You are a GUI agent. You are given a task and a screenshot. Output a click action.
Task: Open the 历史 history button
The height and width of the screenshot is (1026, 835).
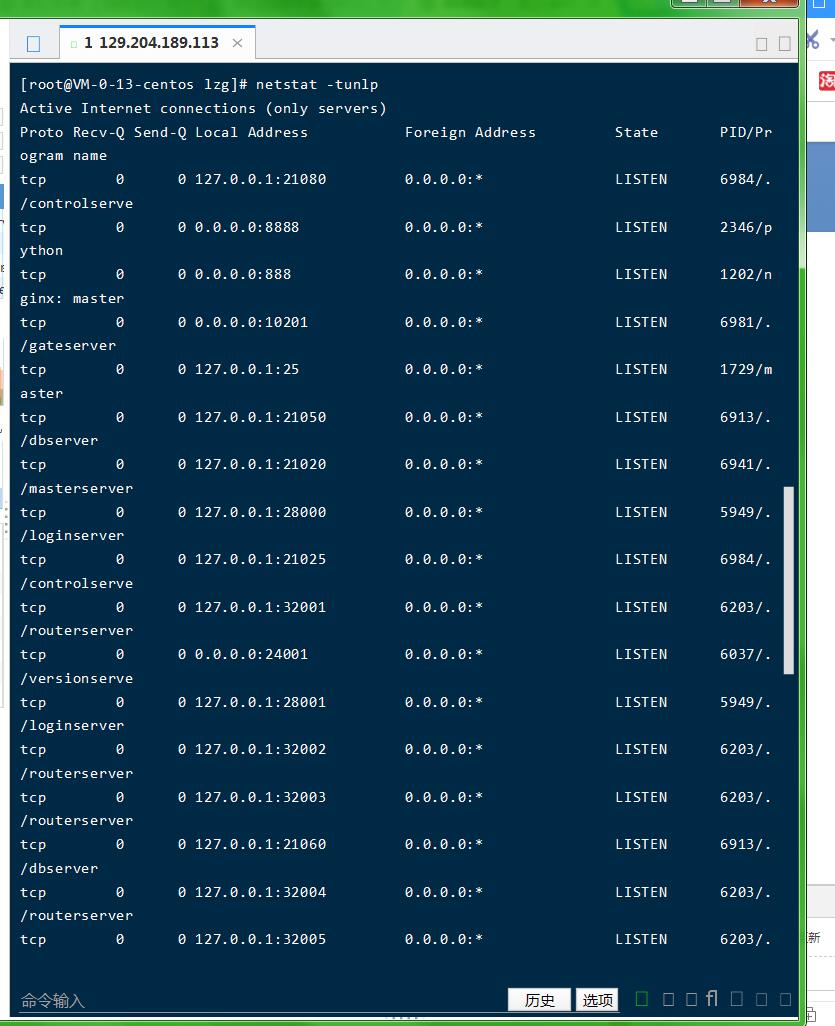pos(539,1000)
